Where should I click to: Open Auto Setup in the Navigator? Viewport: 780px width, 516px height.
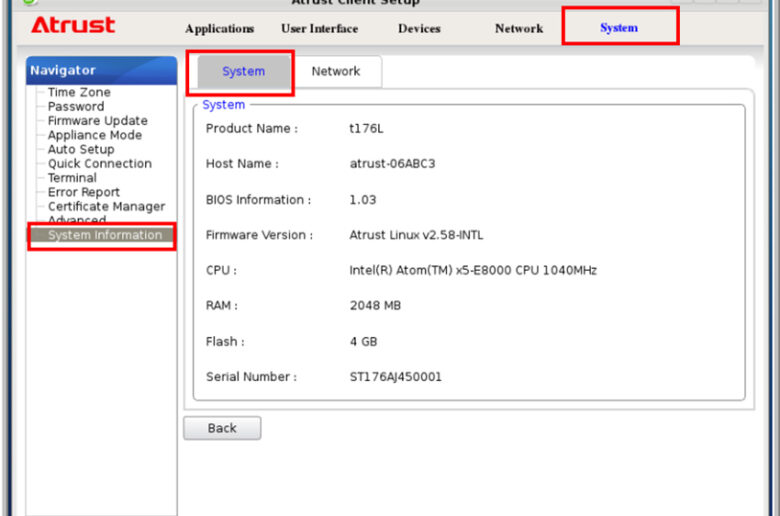[81, 149]
